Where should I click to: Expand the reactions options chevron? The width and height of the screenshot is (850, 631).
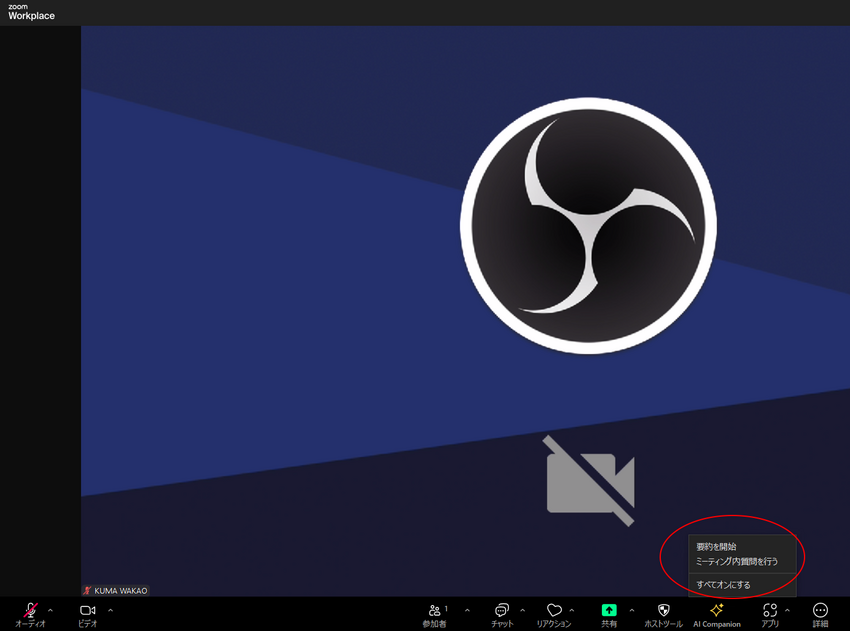[x=572, y=610]
